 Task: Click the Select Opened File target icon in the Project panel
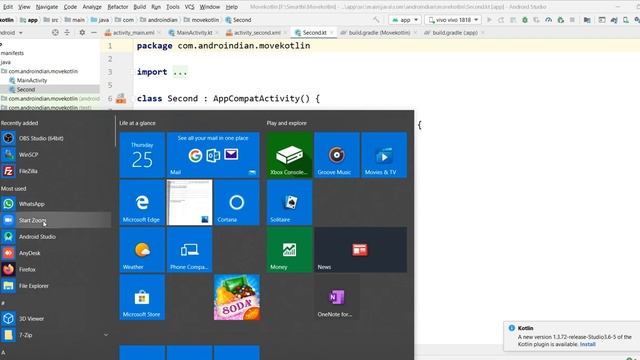[55, 32]
